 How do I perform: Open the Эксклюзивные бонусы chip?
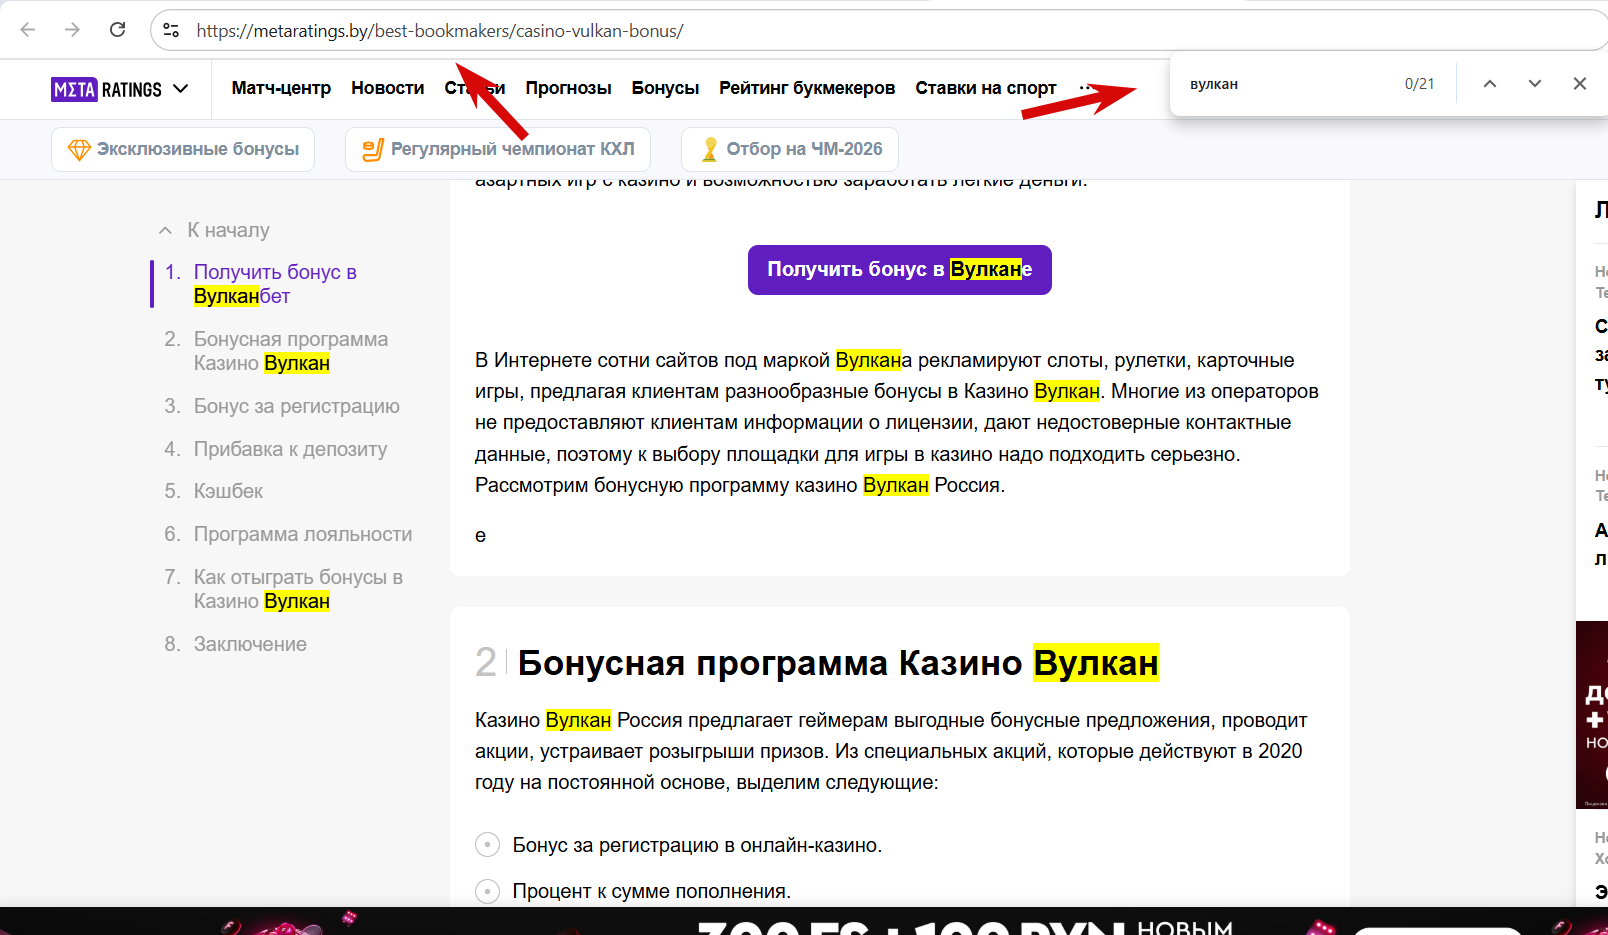click(183, 149)
